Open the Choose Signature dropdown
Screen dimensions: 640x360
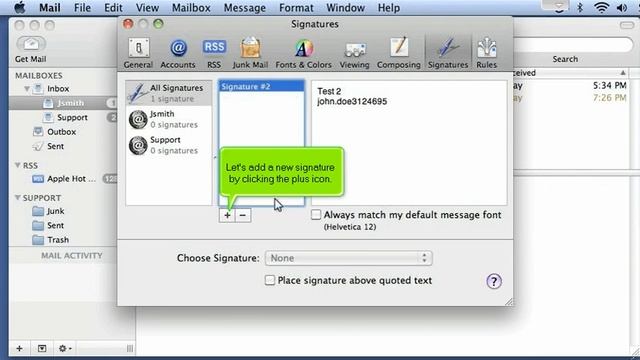[349, 258]
